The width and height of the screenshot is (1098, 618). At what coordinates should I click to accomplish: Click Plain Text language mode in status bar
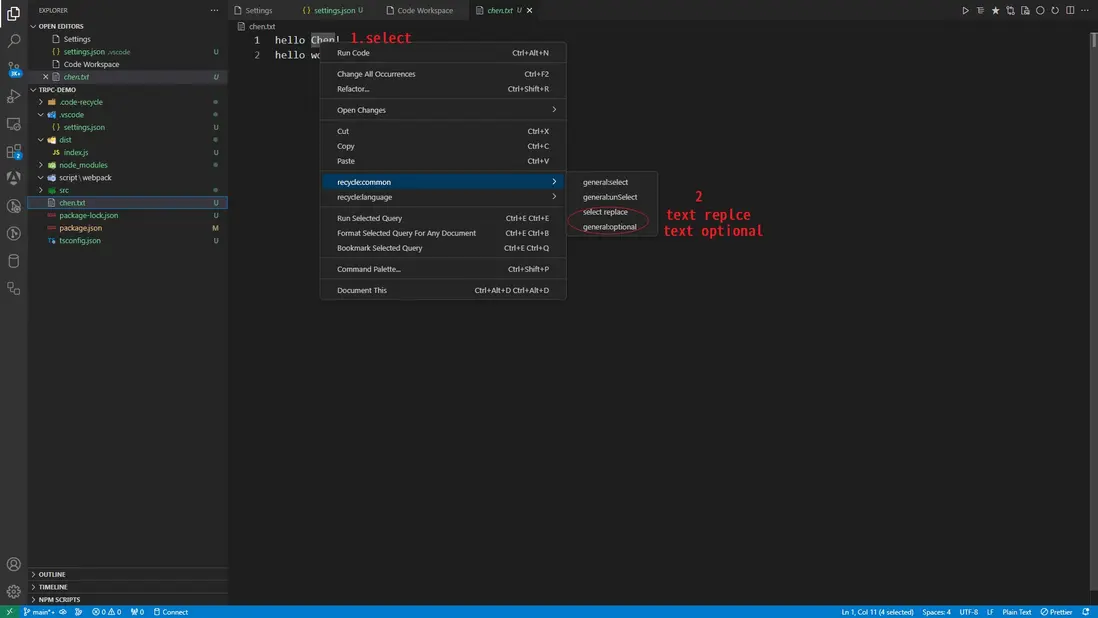pyautogui.click(x=1016, y=612)
